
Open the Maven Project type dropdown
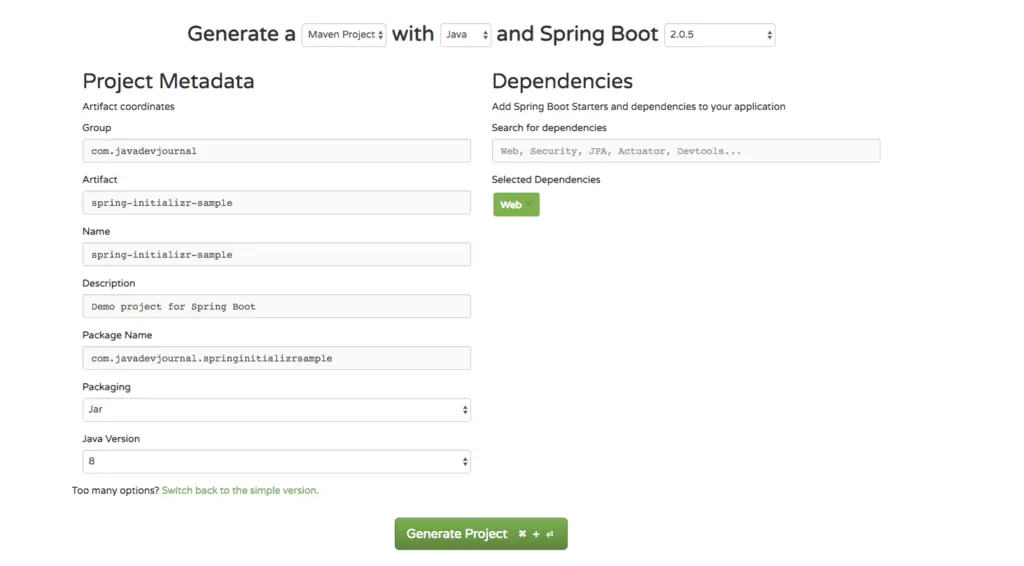click(x=344, y=35)
